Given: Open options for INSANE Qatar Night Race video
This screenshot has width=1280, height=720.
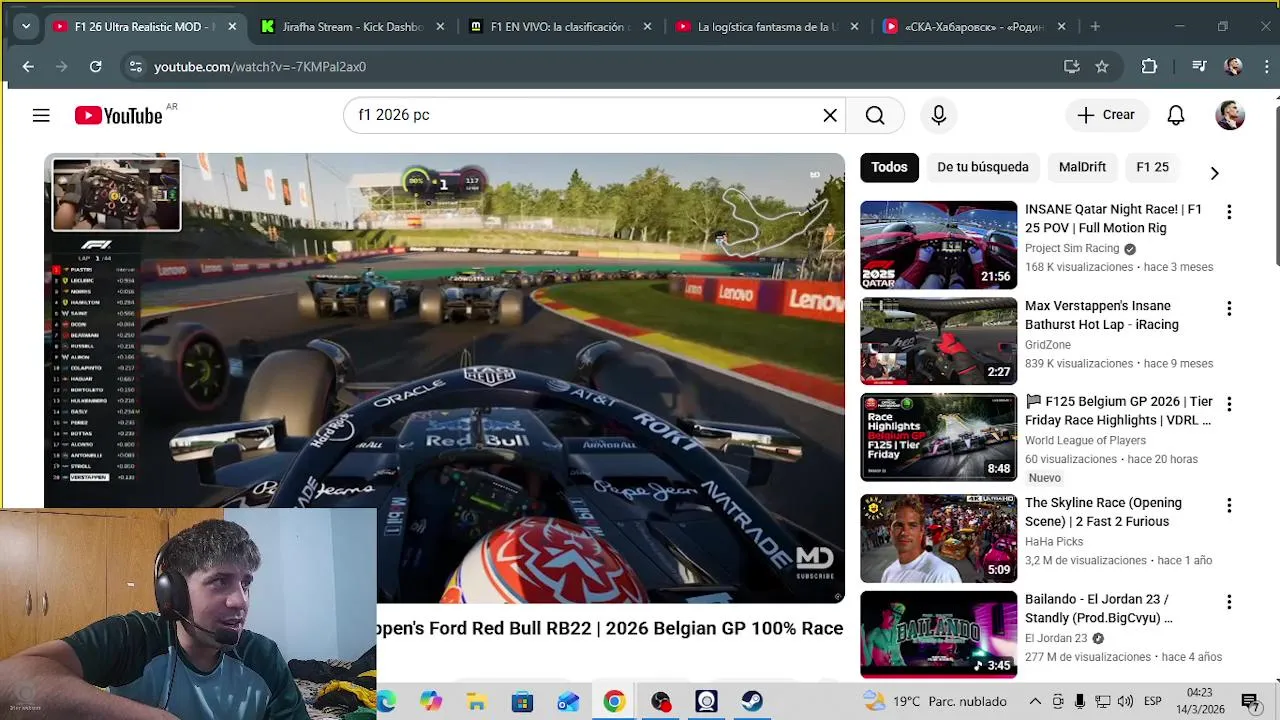Looking at the screenshot, I should tap(1229, 212).
